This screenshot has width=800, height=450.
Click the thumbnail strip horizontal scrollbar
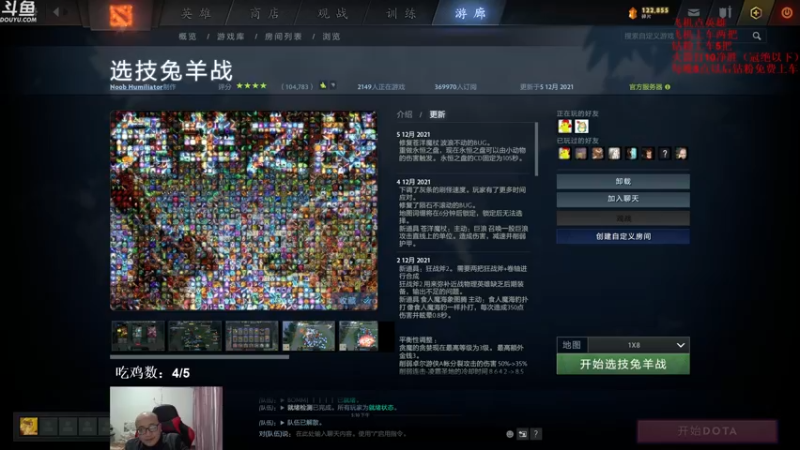pyautogui.click(x=199, y=357)
